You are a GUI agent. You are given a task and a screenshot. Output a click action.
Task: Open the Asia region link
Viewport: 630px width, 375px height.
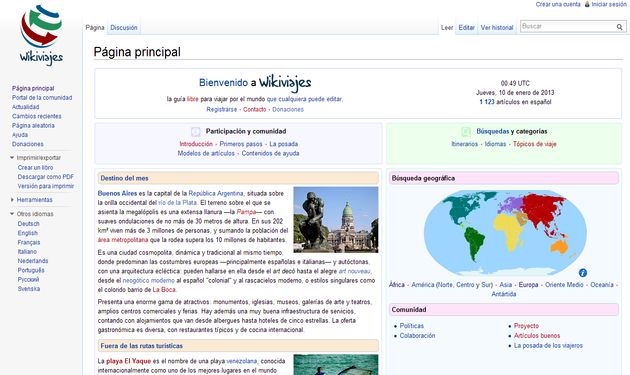tap(505, 285)
